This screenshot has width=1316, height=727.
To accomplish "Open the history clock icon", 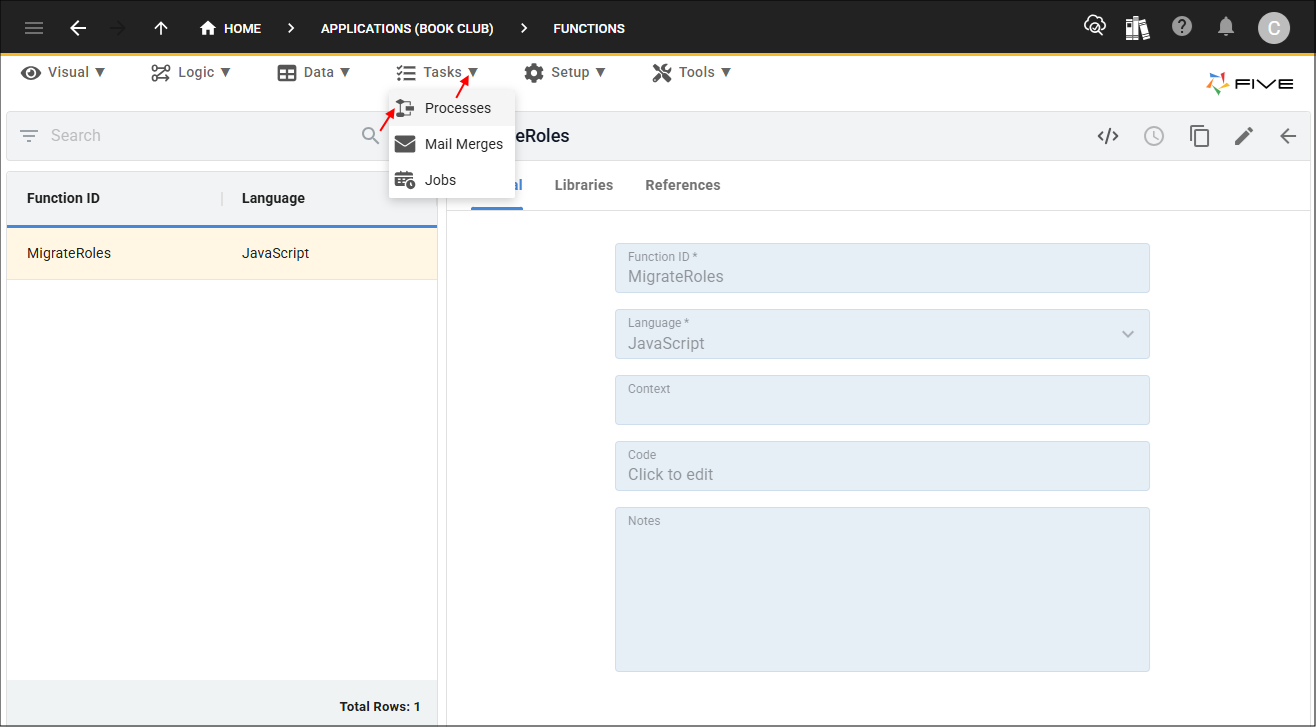I will (x=1154, y=136).
